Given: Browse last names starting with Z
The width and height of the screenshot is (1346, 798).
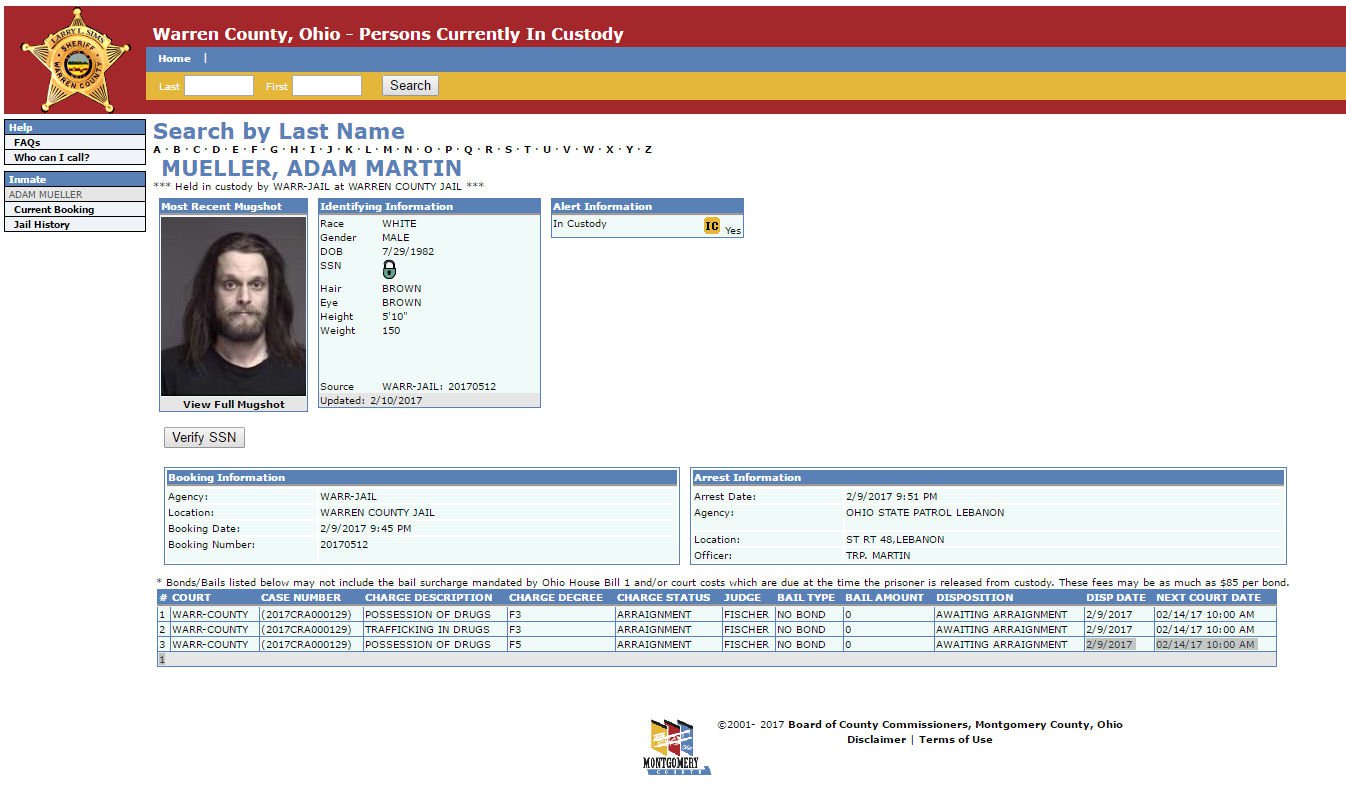Looking at the screenshot, I should point(648,150).
